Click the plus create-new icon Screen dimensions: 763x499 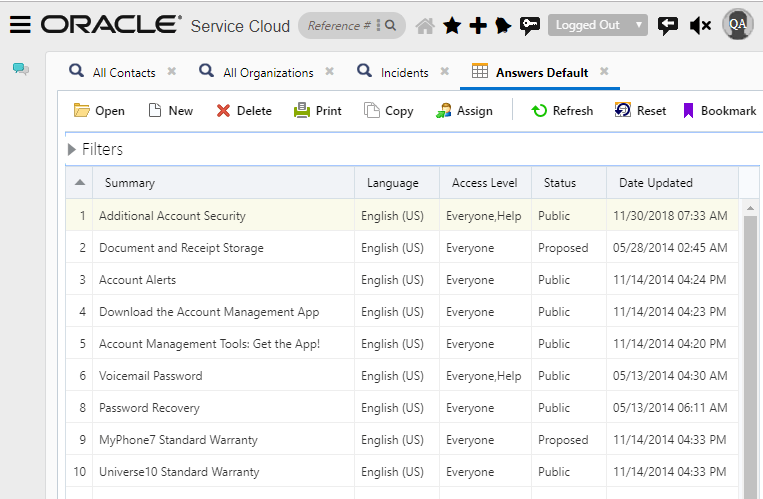478,25
